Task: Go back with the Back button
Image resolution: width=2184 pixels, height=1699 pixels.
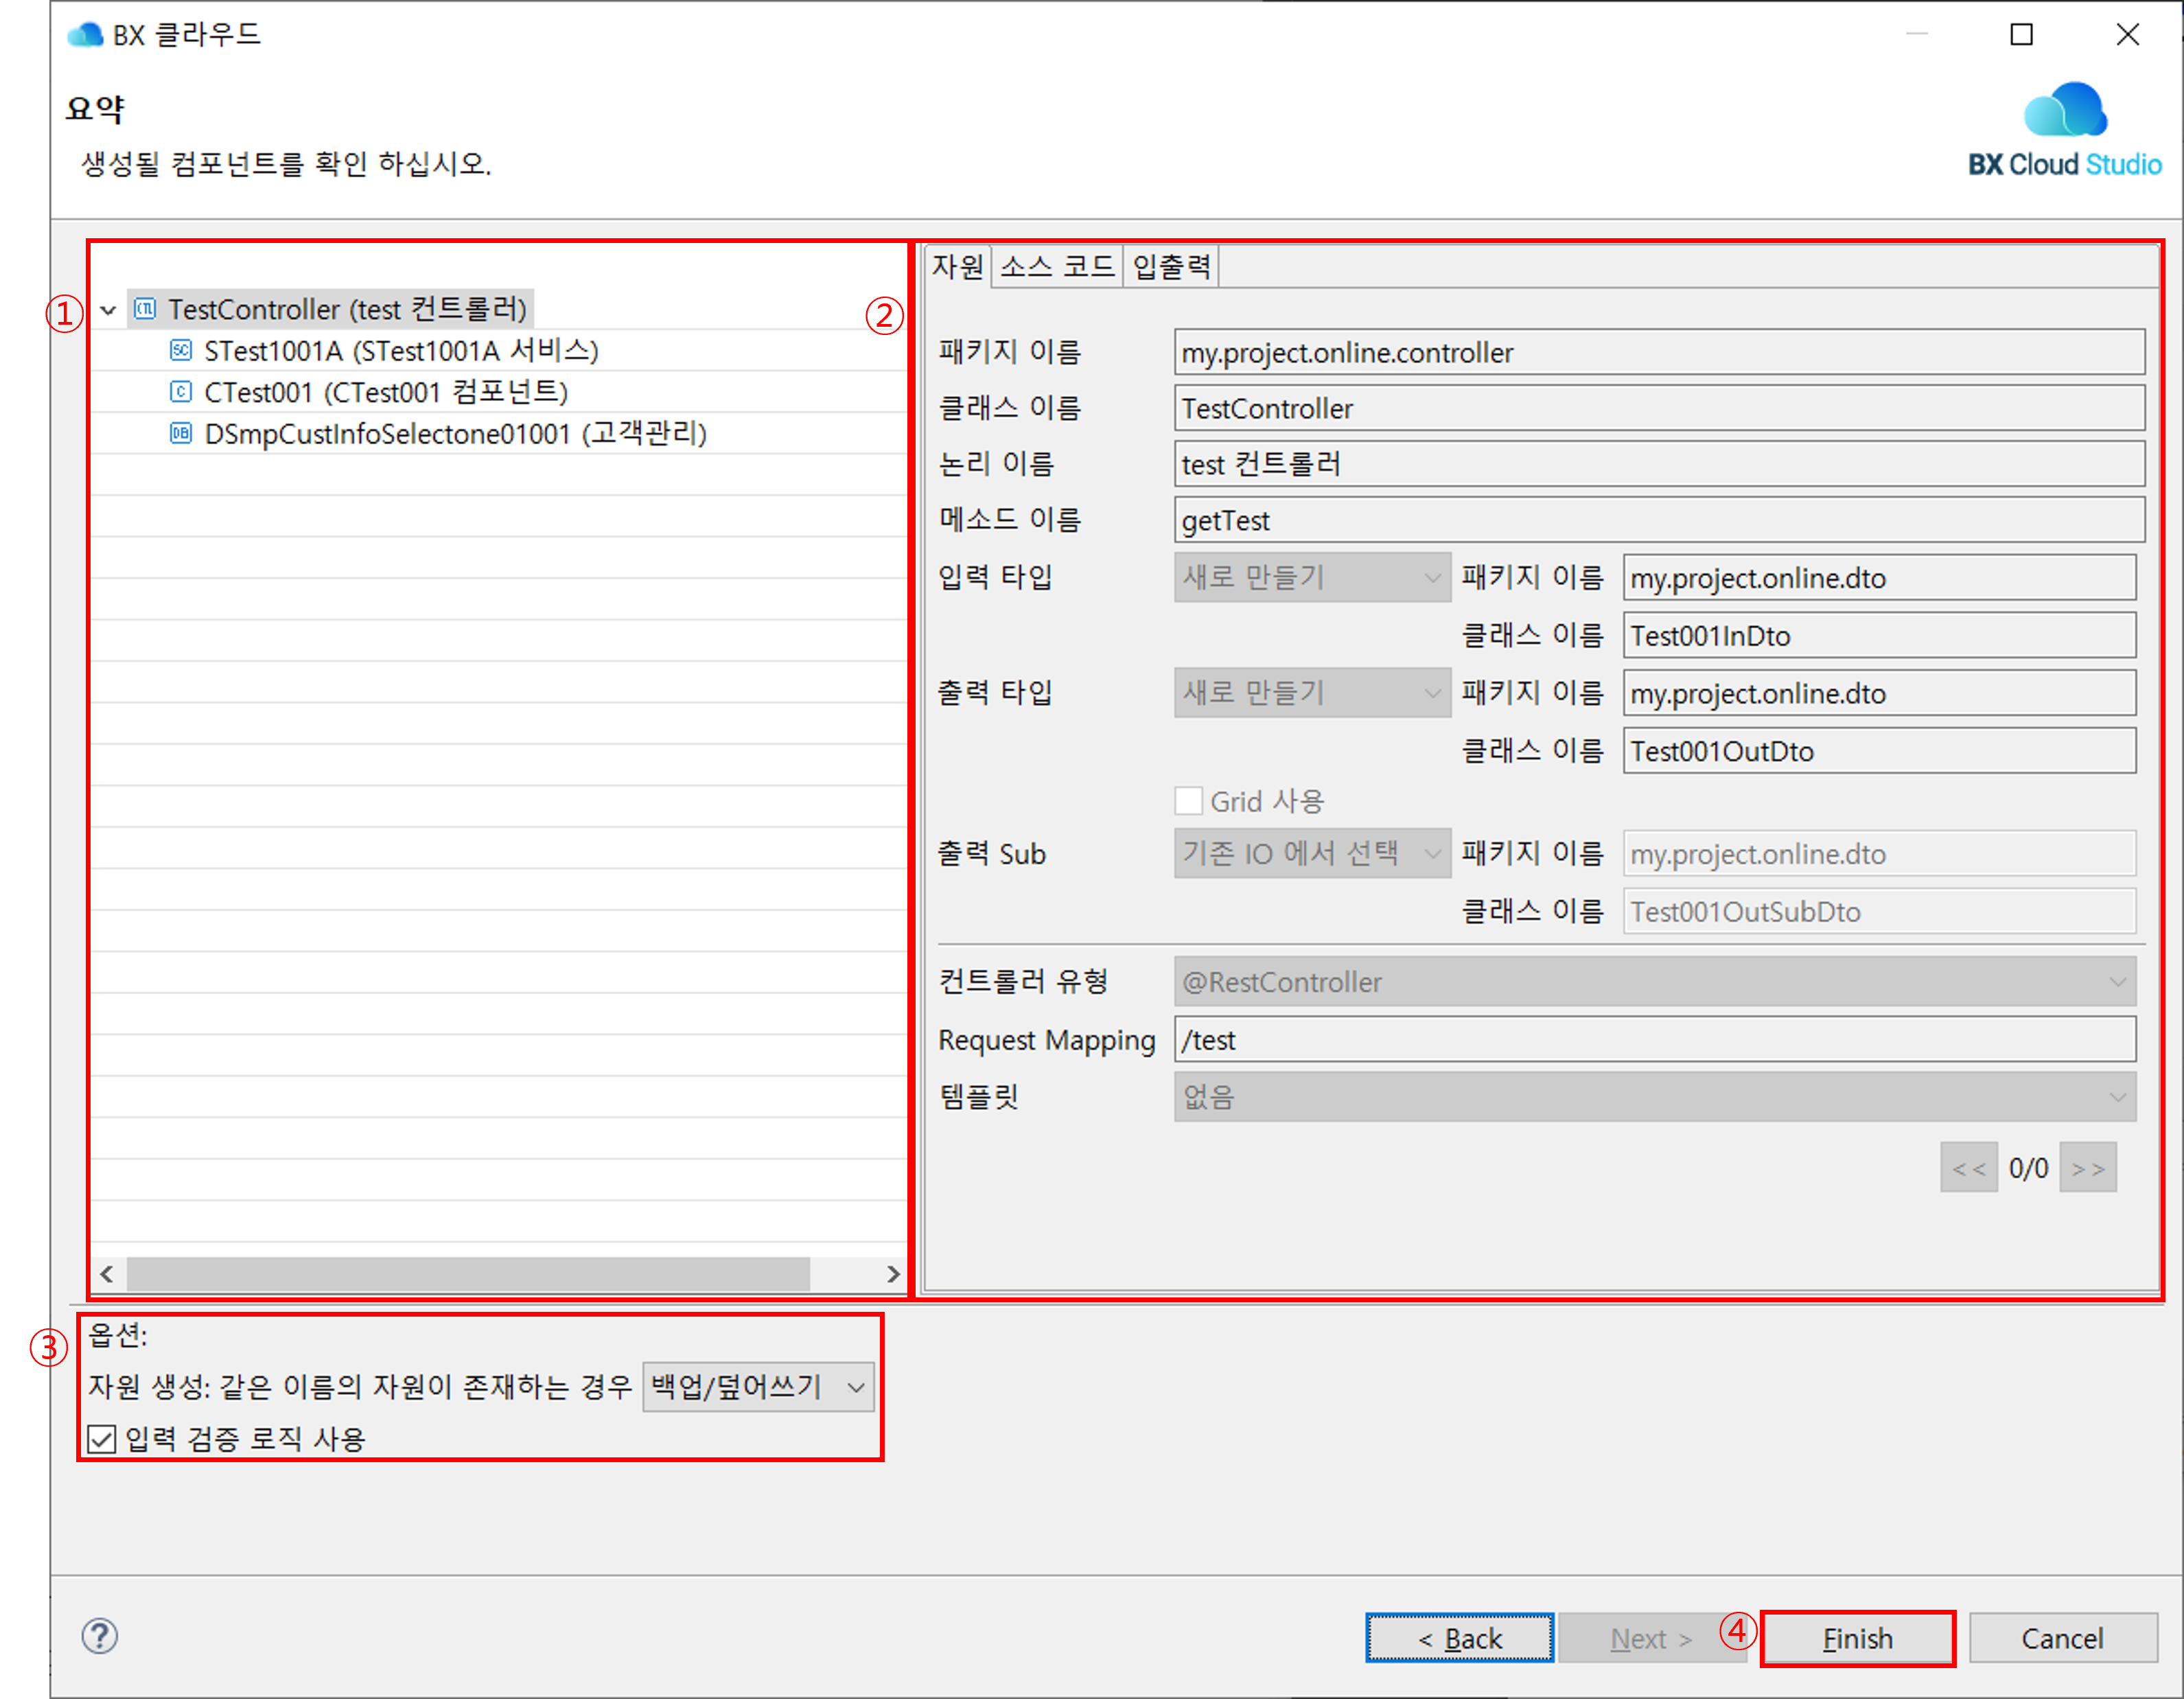Action: [1459, 1638]
